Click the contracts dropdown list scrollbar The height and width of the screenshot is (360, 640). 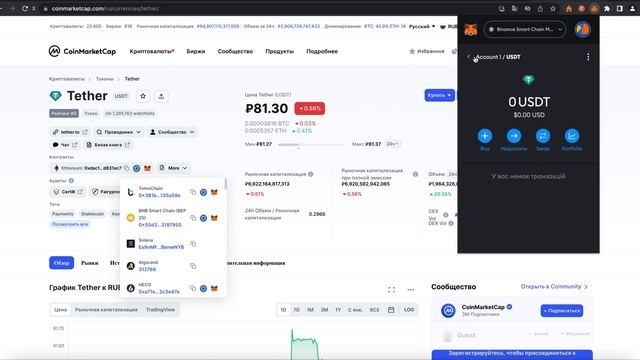pos(225,184)
